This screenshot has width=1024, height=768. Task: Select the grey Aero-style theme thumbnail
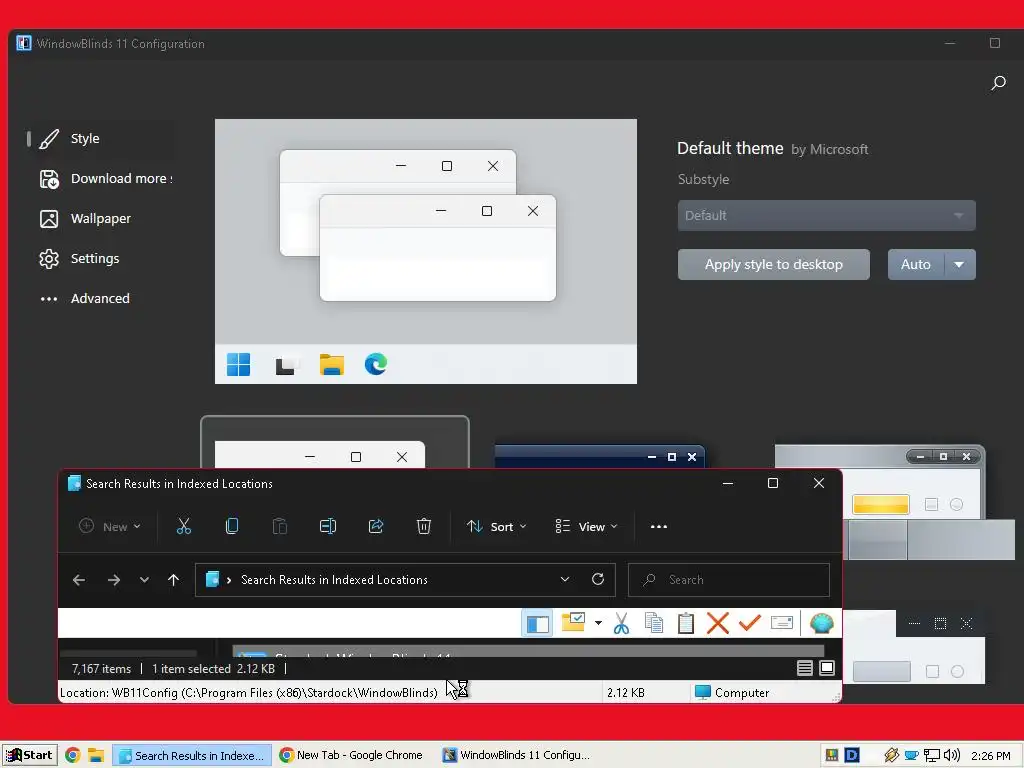pos(914,502)
